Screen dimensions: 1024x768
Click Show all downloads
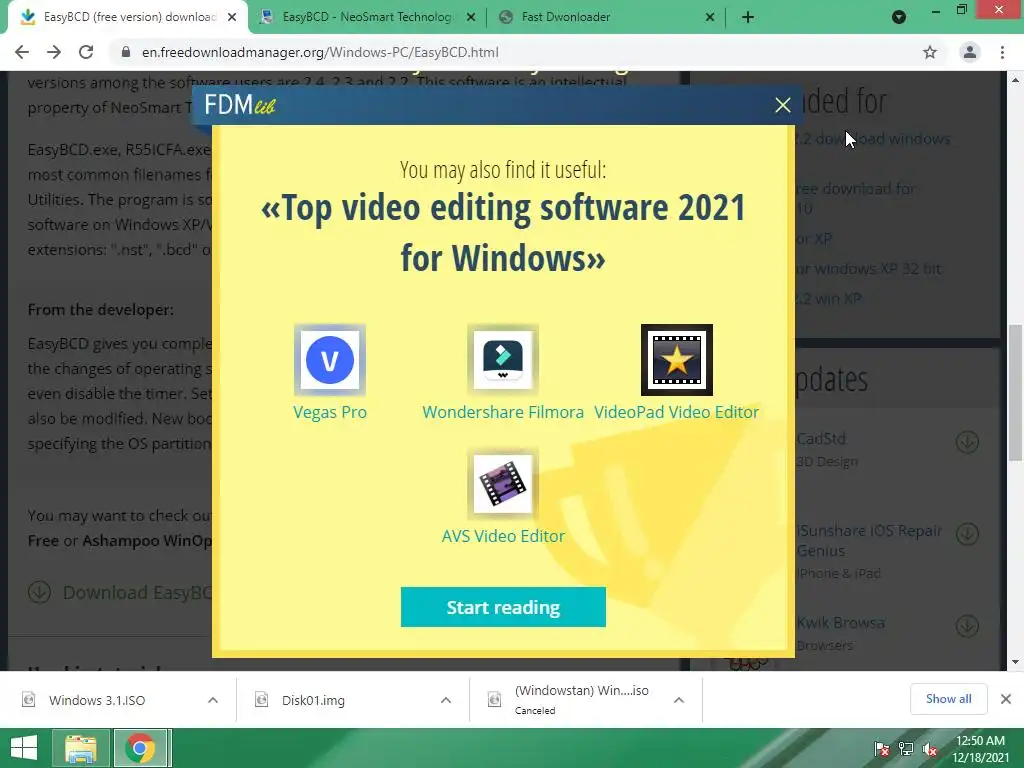pos(948,699)
